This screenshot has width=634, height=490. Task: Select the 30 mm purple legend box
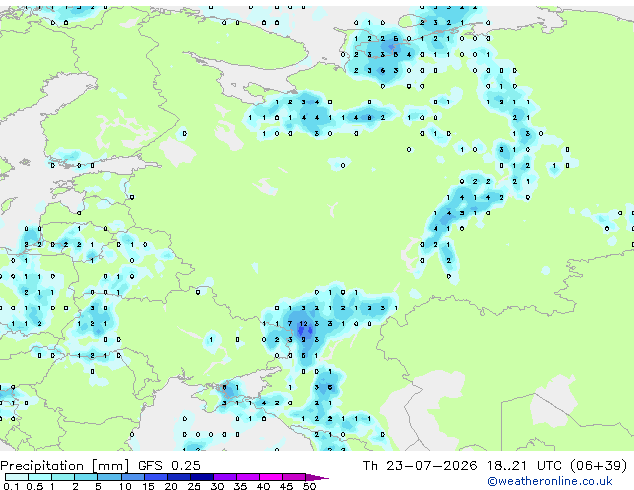click(225, 477)
